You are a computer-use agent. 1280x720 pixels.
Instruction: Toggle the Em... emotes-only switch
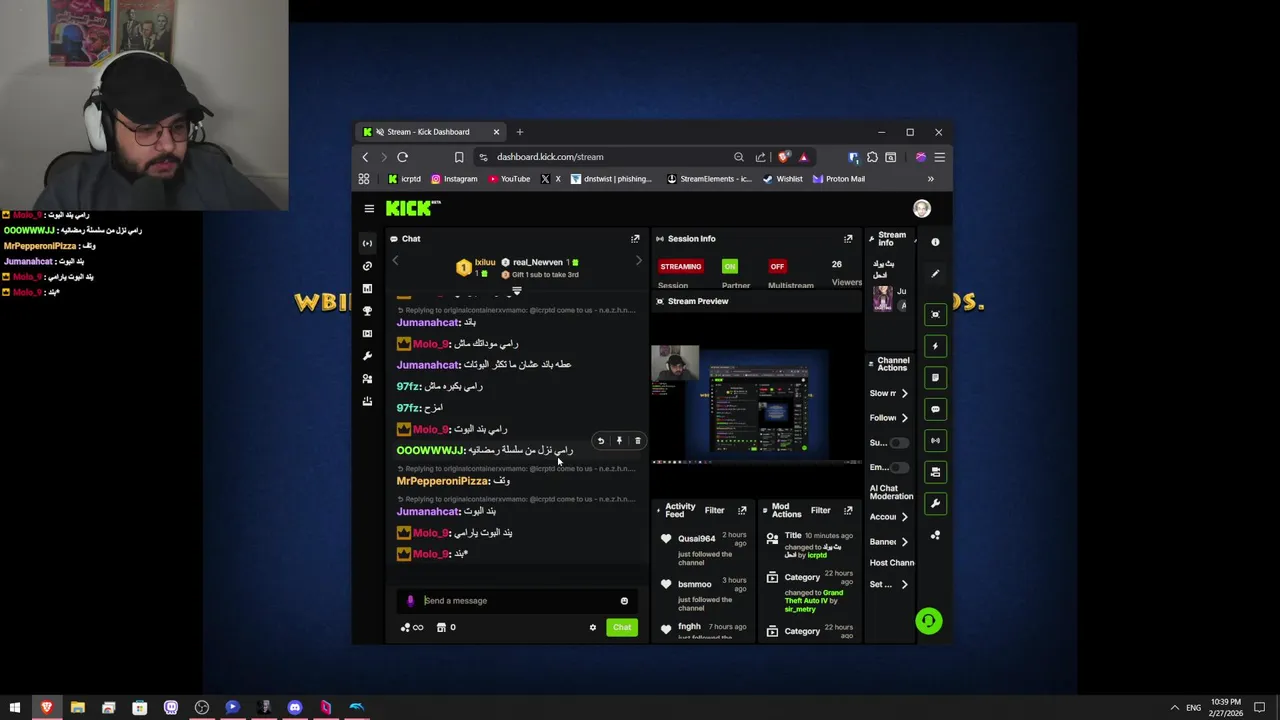(x=899, y=467)
